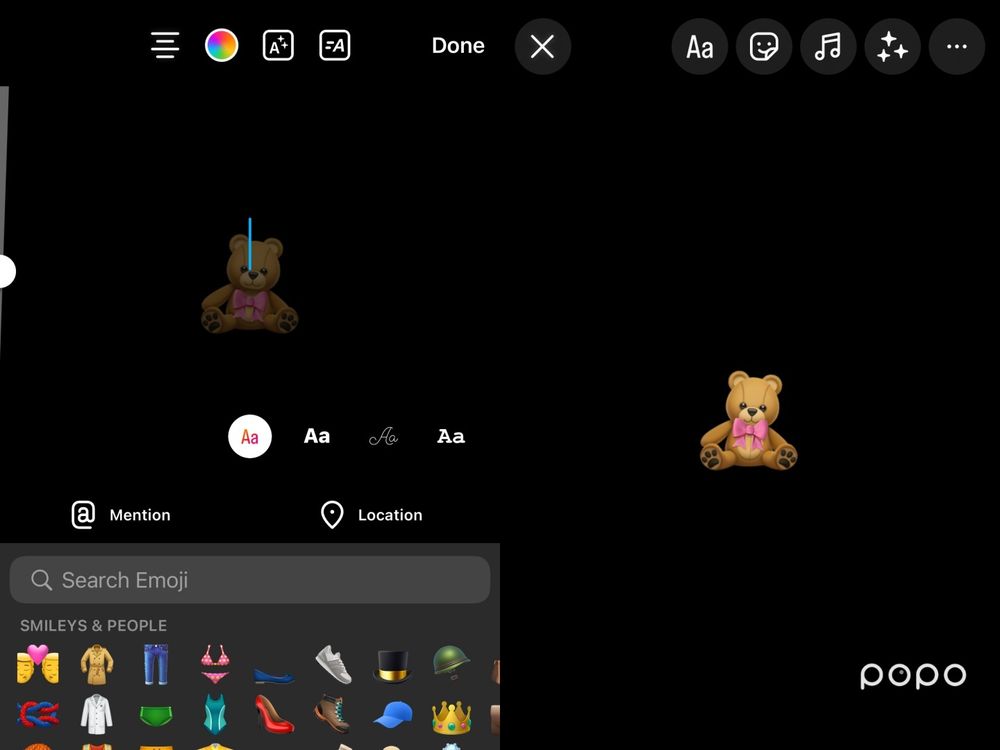Image resolution: width=1000 pixels, height=750 pixels.
Task: Insert the pink bikini emoji
Action: [215, 664]
